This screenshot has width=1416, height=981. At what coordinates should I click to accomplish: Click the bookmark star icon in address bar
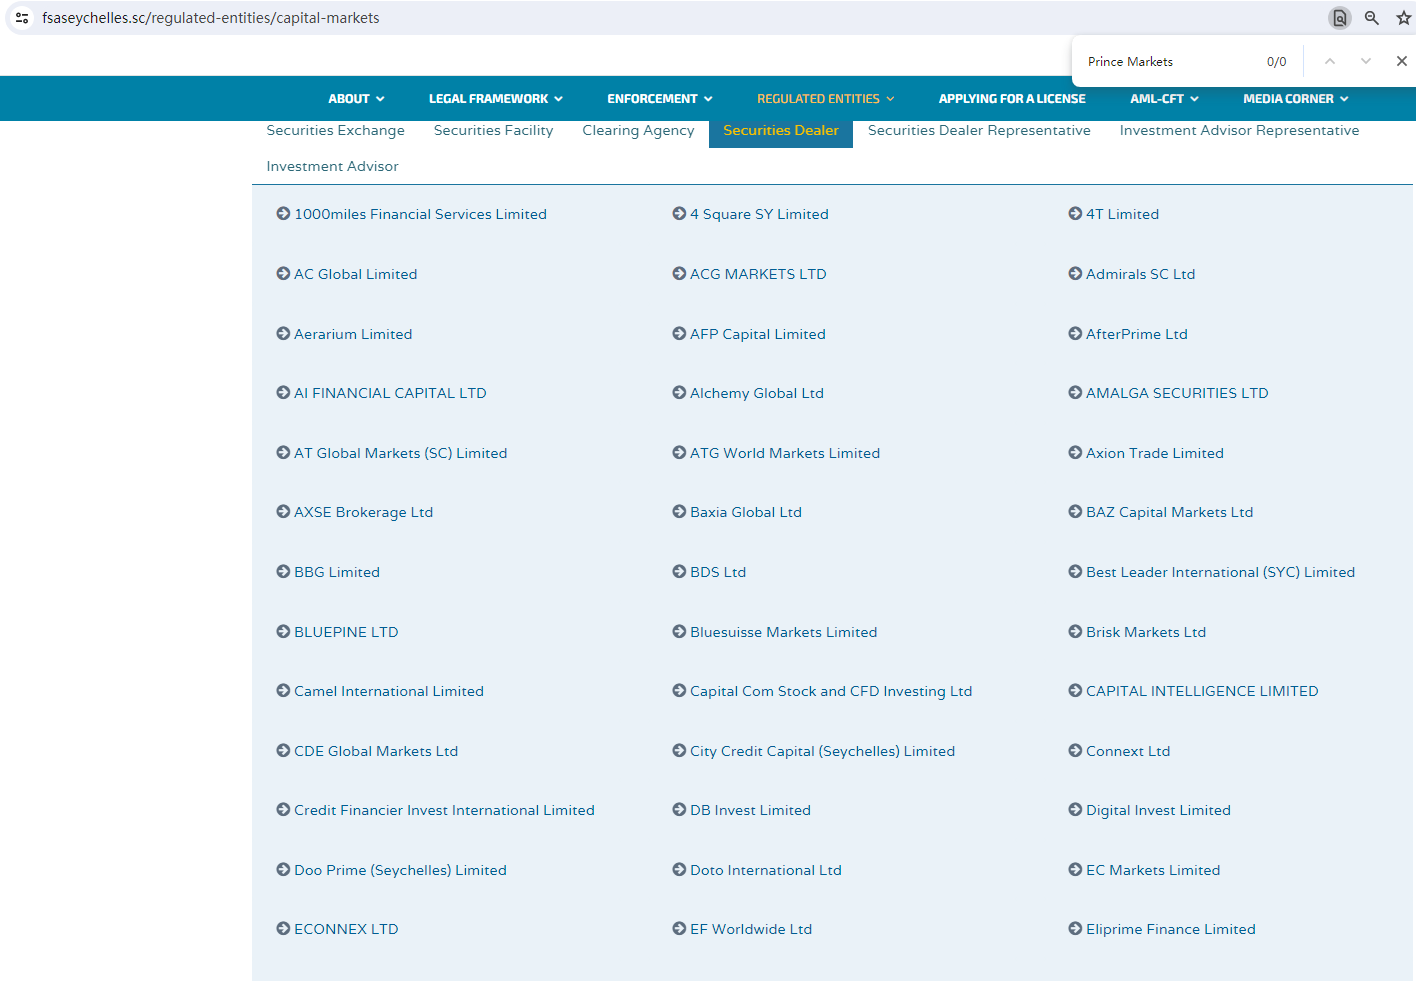click(1403, 18)
